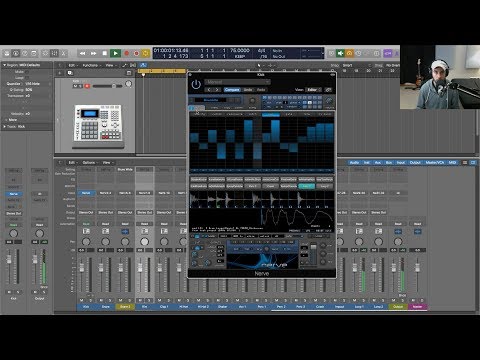Open the mixer Edit menu
480x360 pixels.
point(72,162)
